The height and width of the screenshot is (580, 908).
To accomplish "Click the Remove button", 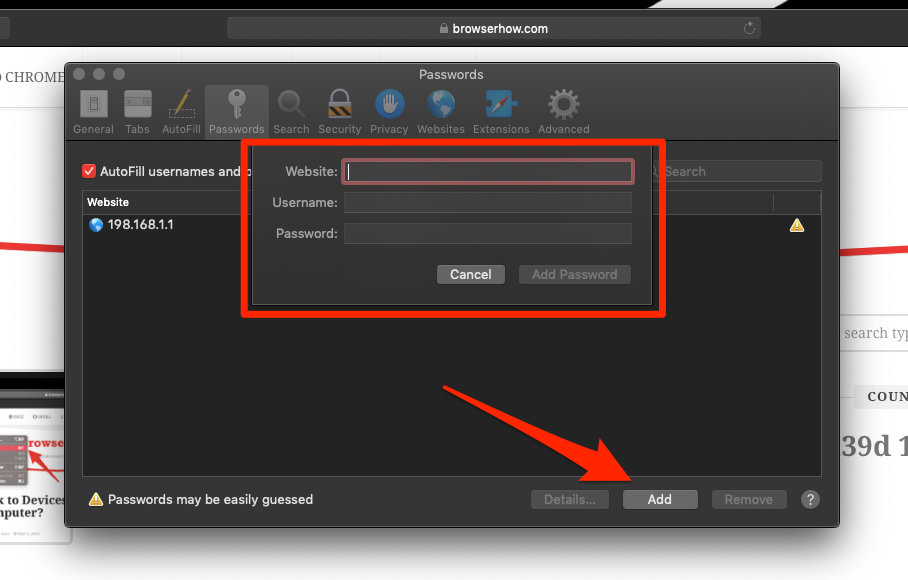I will (749, 500).
